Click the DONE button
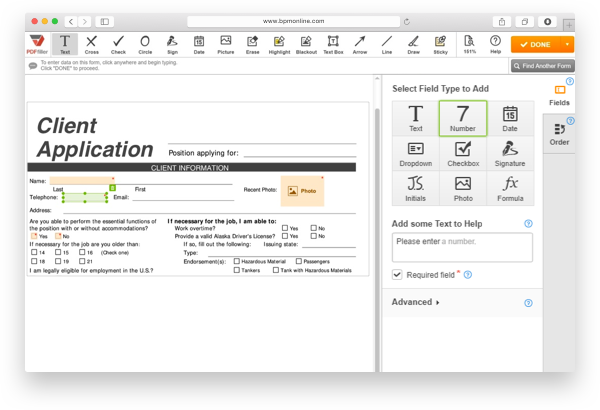 tap(536, 44)
